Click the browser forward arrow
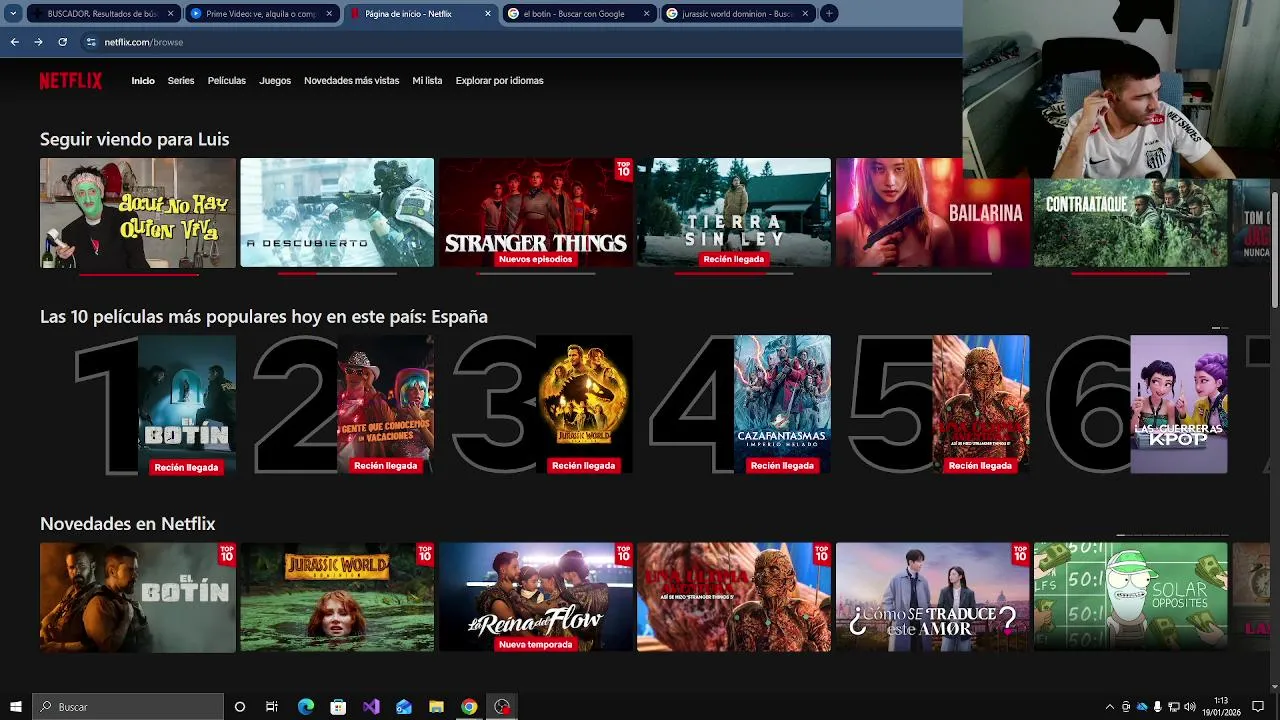 38,42
